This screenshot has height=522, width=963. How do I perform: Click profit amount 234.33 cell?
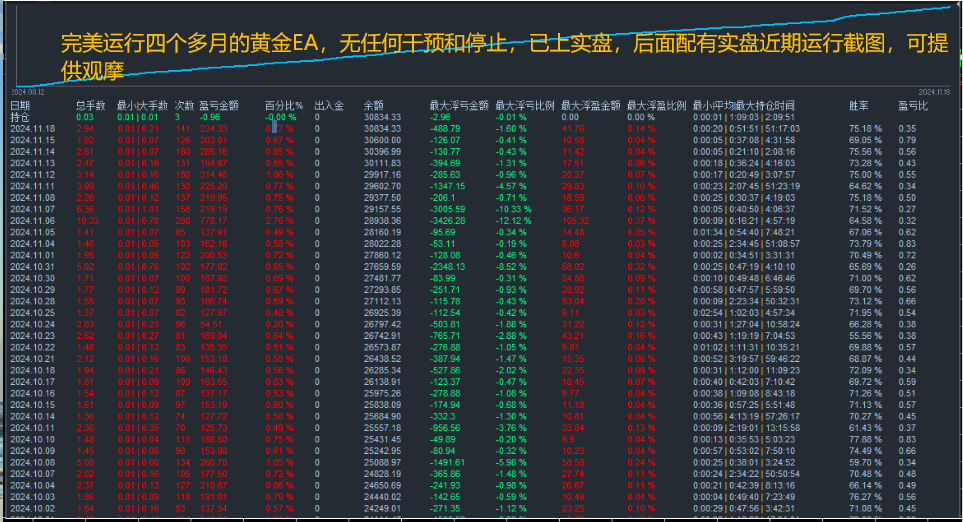[213, 129]
